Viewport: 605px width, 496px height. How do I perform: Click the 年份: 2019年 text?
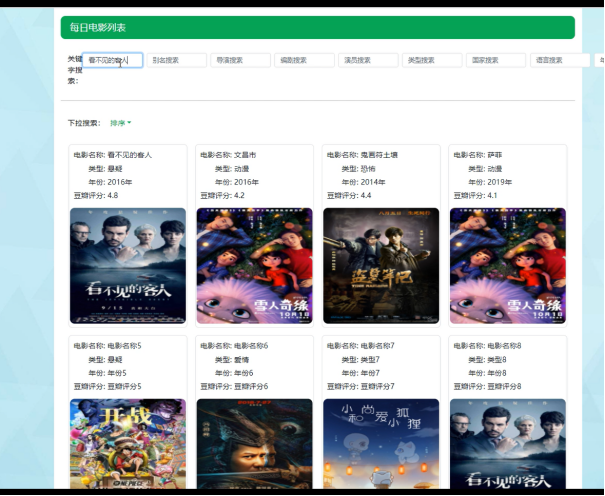tap(490, 182)
